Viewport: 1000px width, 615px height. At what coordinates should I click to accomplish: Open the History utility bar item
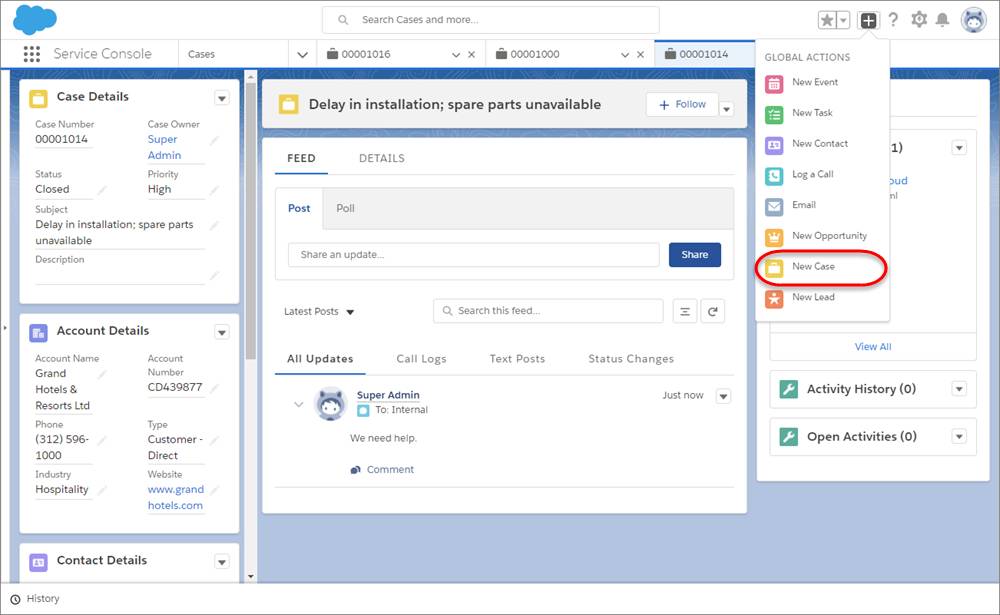(x=35, y=599)
